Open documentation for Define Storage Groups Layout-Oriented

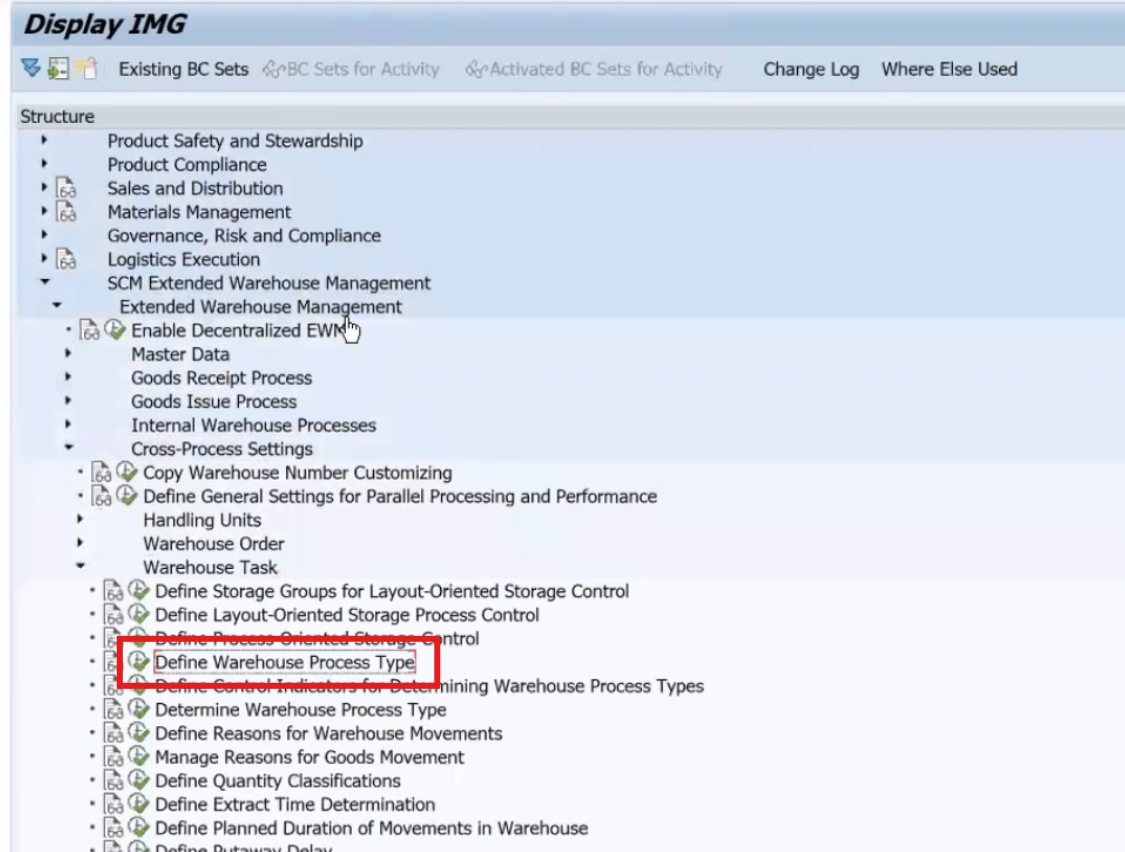click(x=113, y=591)
